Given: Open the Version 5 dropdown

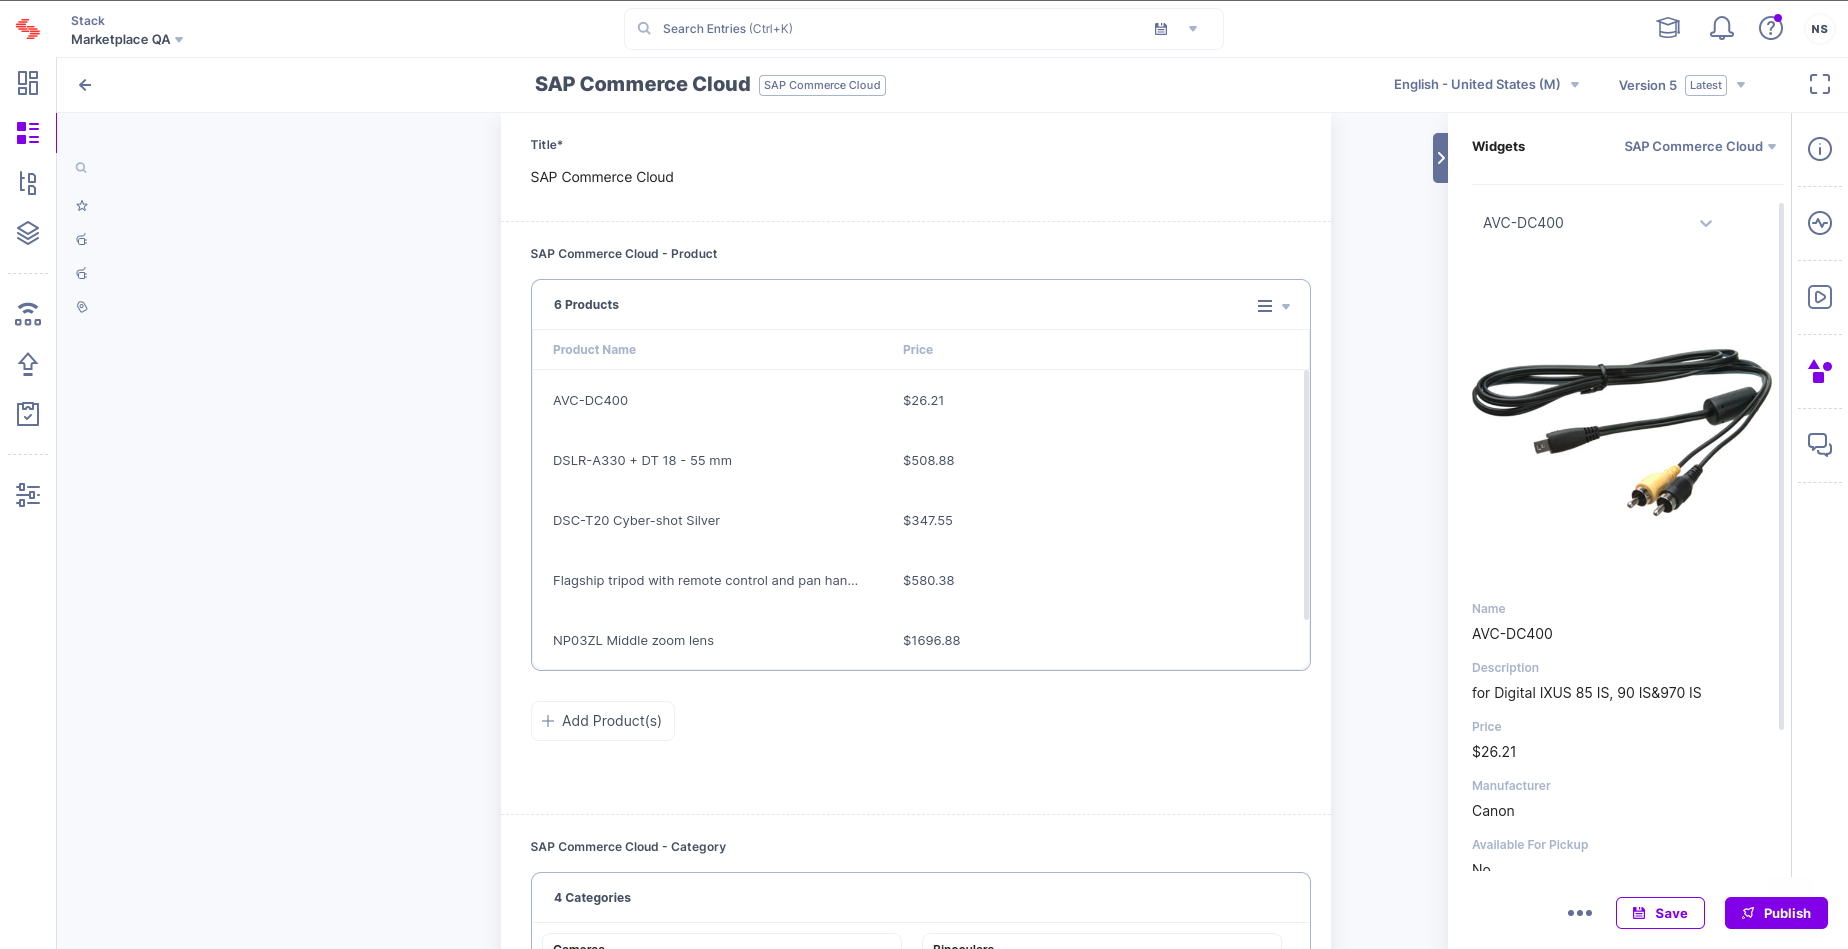Looking at the screenshot, I should click(1682, 85).
